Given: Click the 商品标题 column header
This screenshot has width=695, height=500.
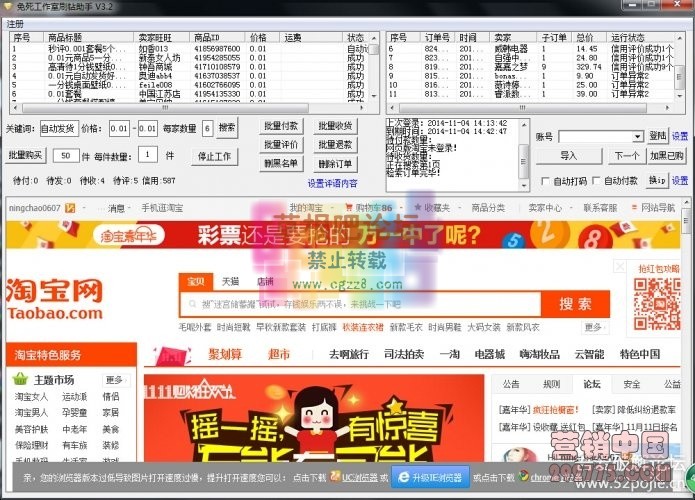Looking at the screenshot, I should pos(88,37).
